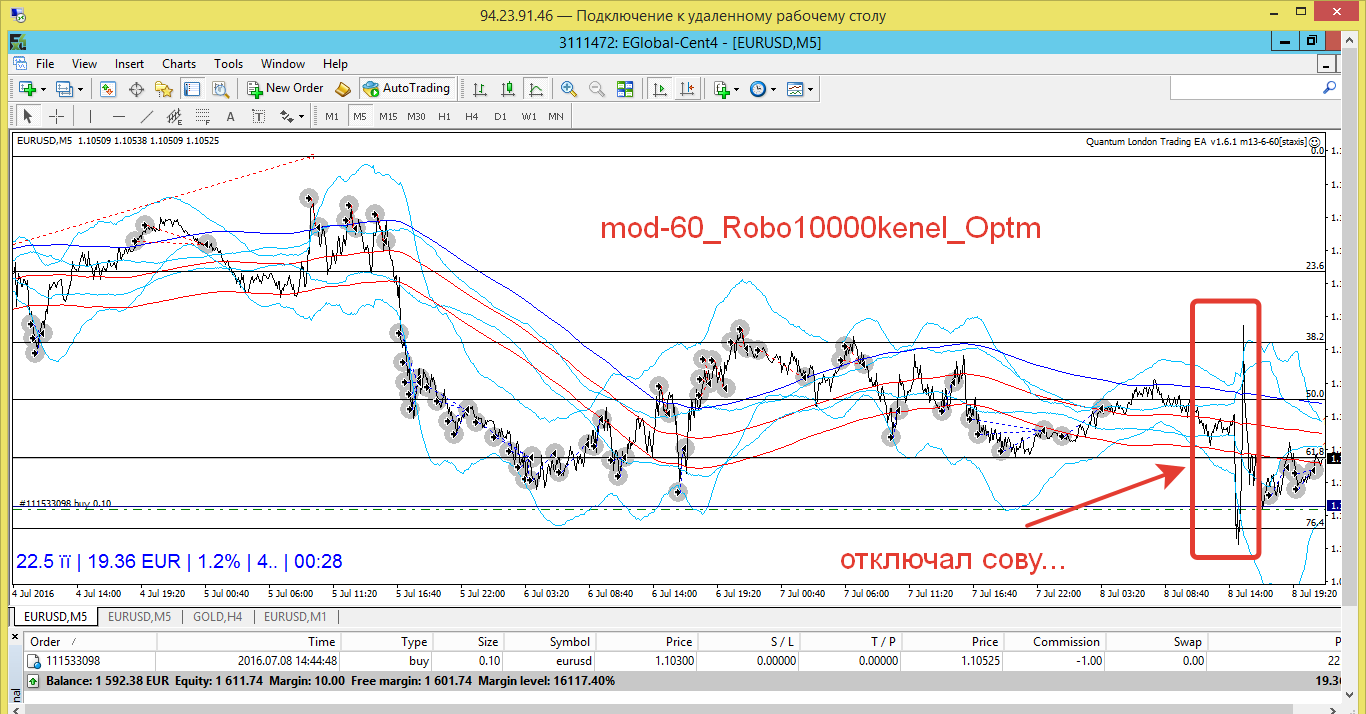
Task: Switch chart to bar chart view
Action: [480, 89]
